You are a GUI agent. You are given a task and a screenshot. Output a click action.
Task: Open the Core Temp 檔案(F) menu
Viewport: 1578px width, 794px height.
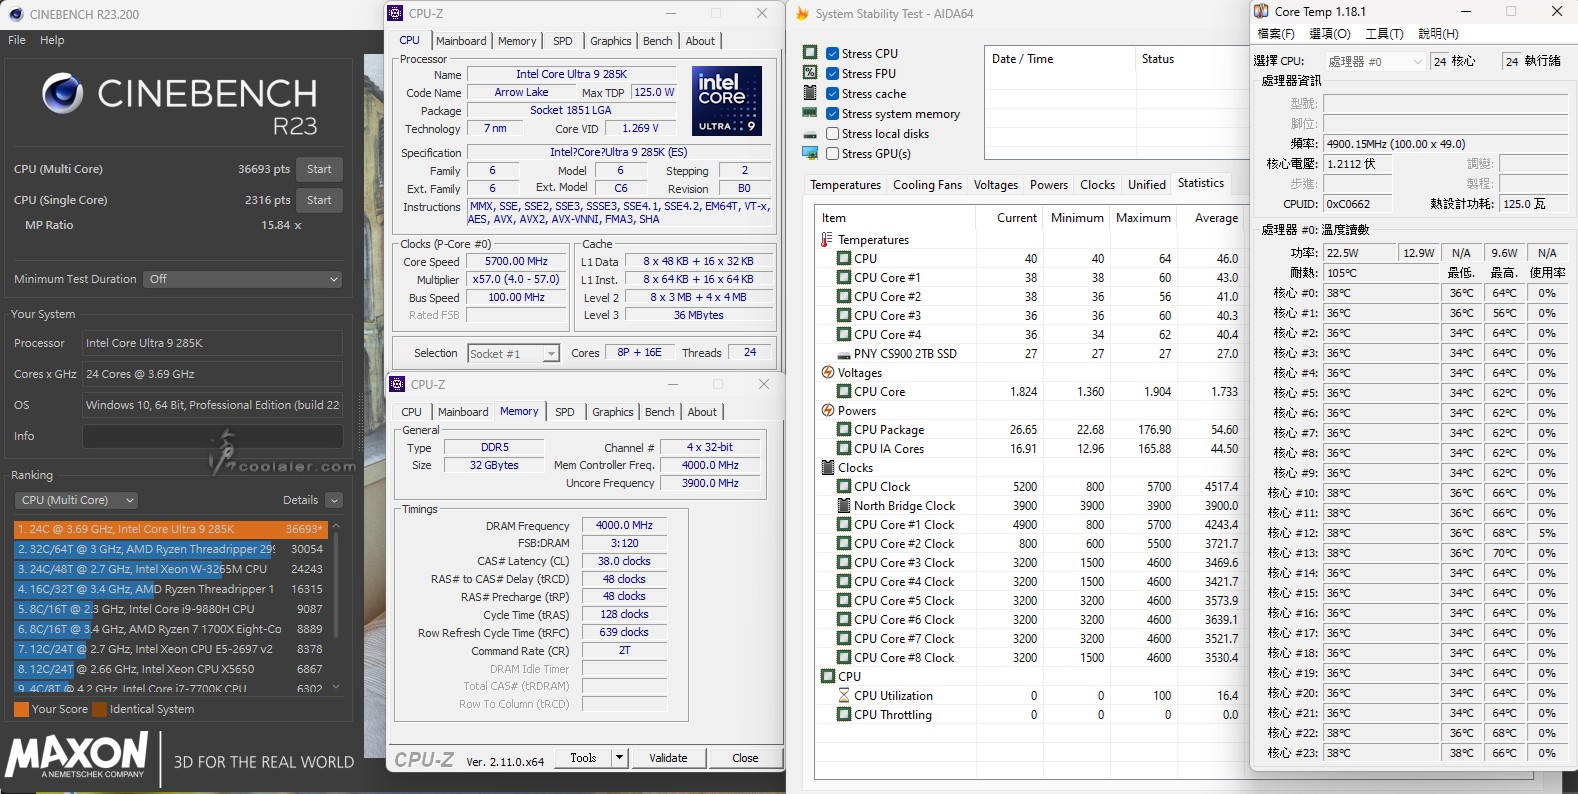[x=1275, y=34]
